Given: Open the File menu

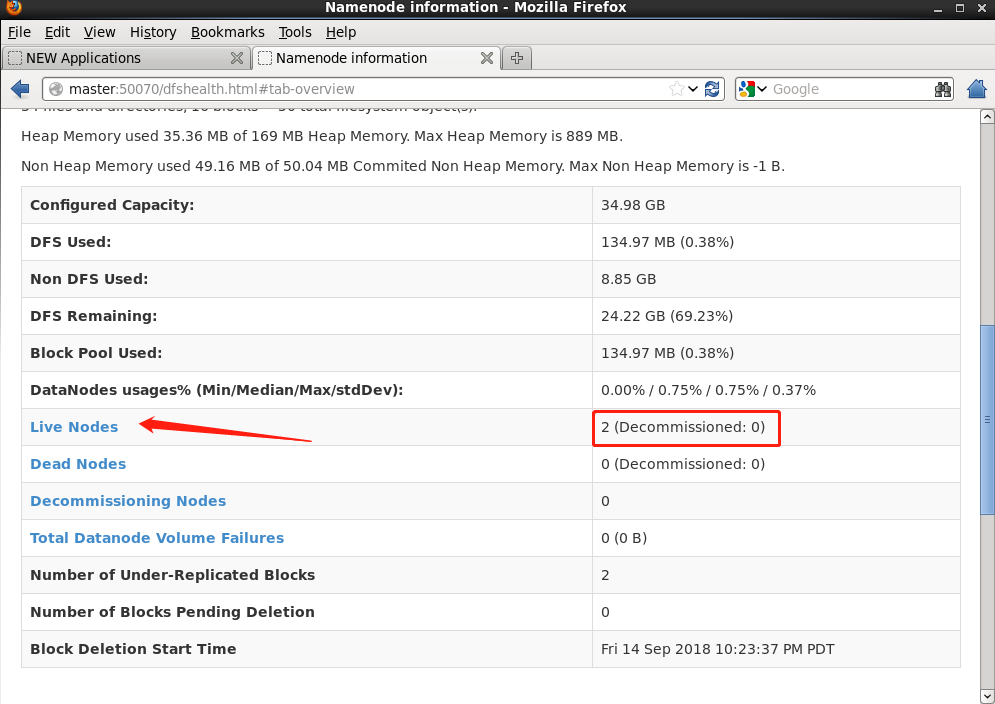Looking at the screenshot, I should pyautogui.click(x=19, y=32).
